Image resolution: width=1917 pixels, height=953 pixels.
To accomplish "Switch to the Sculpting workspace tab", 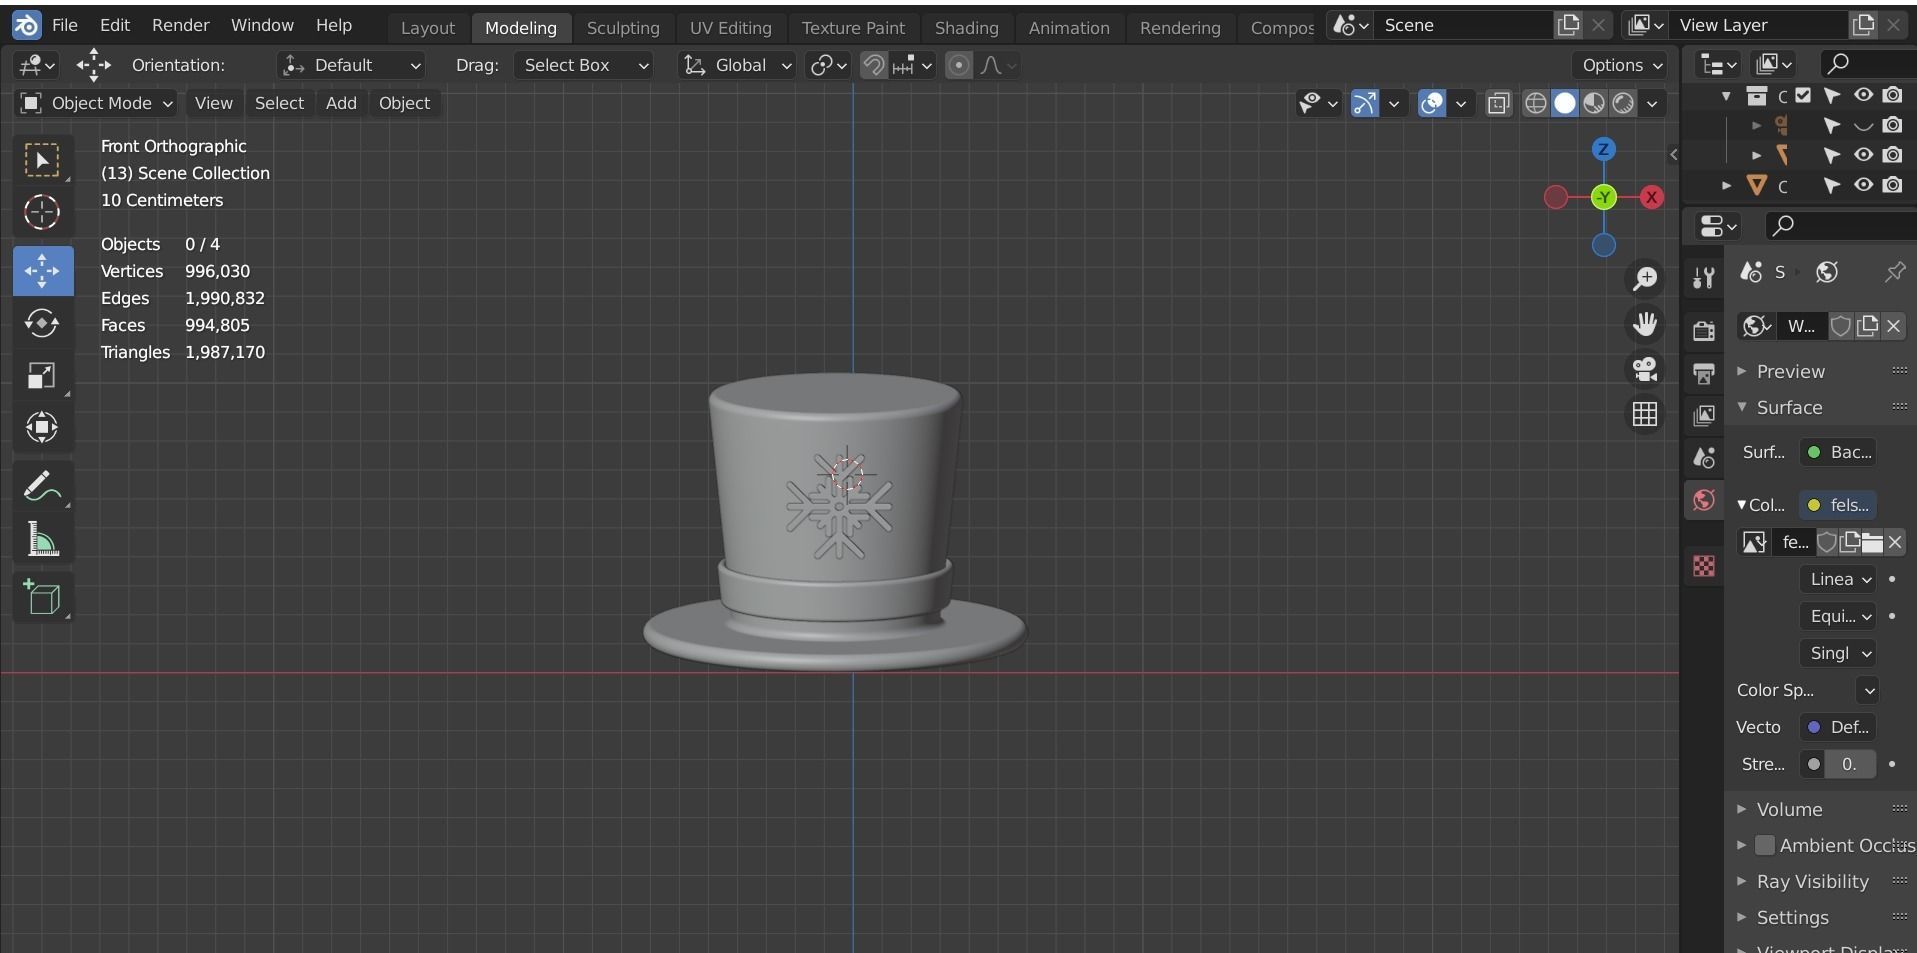I will [x=623, y=28].
